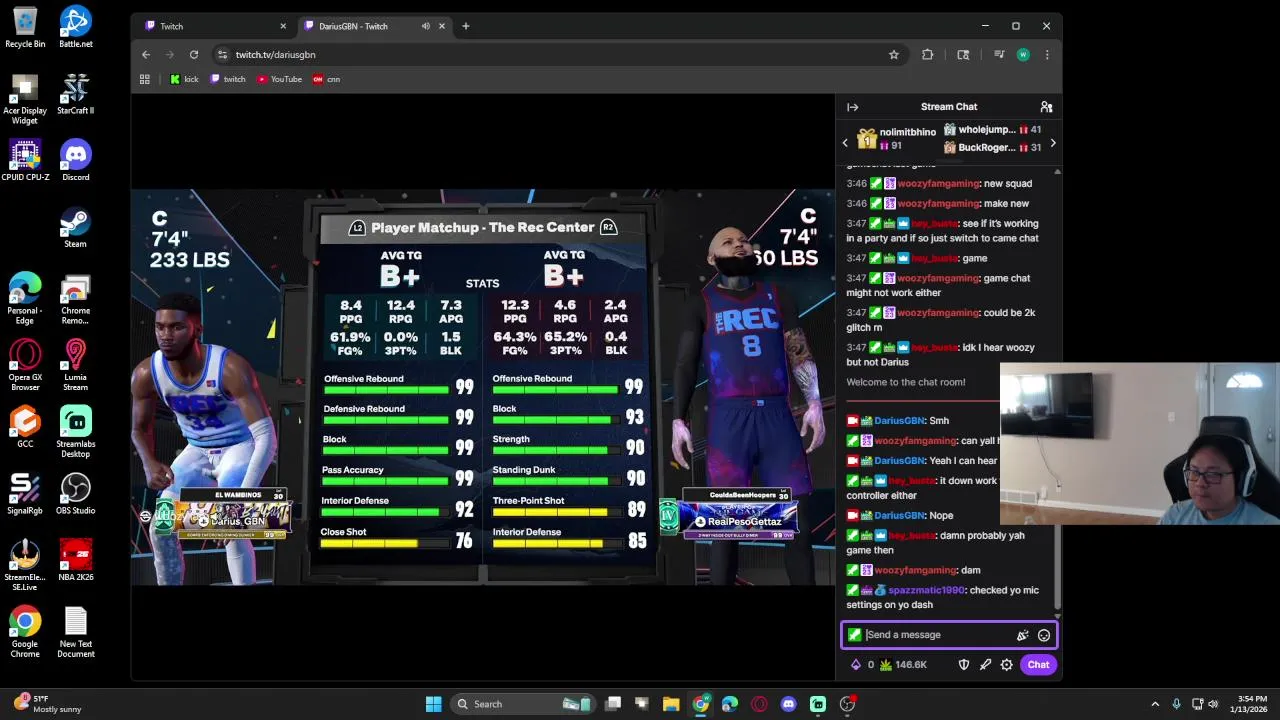Open the kick bookmark
This screenshot has width=1280, height=720.
coord(184,79)
